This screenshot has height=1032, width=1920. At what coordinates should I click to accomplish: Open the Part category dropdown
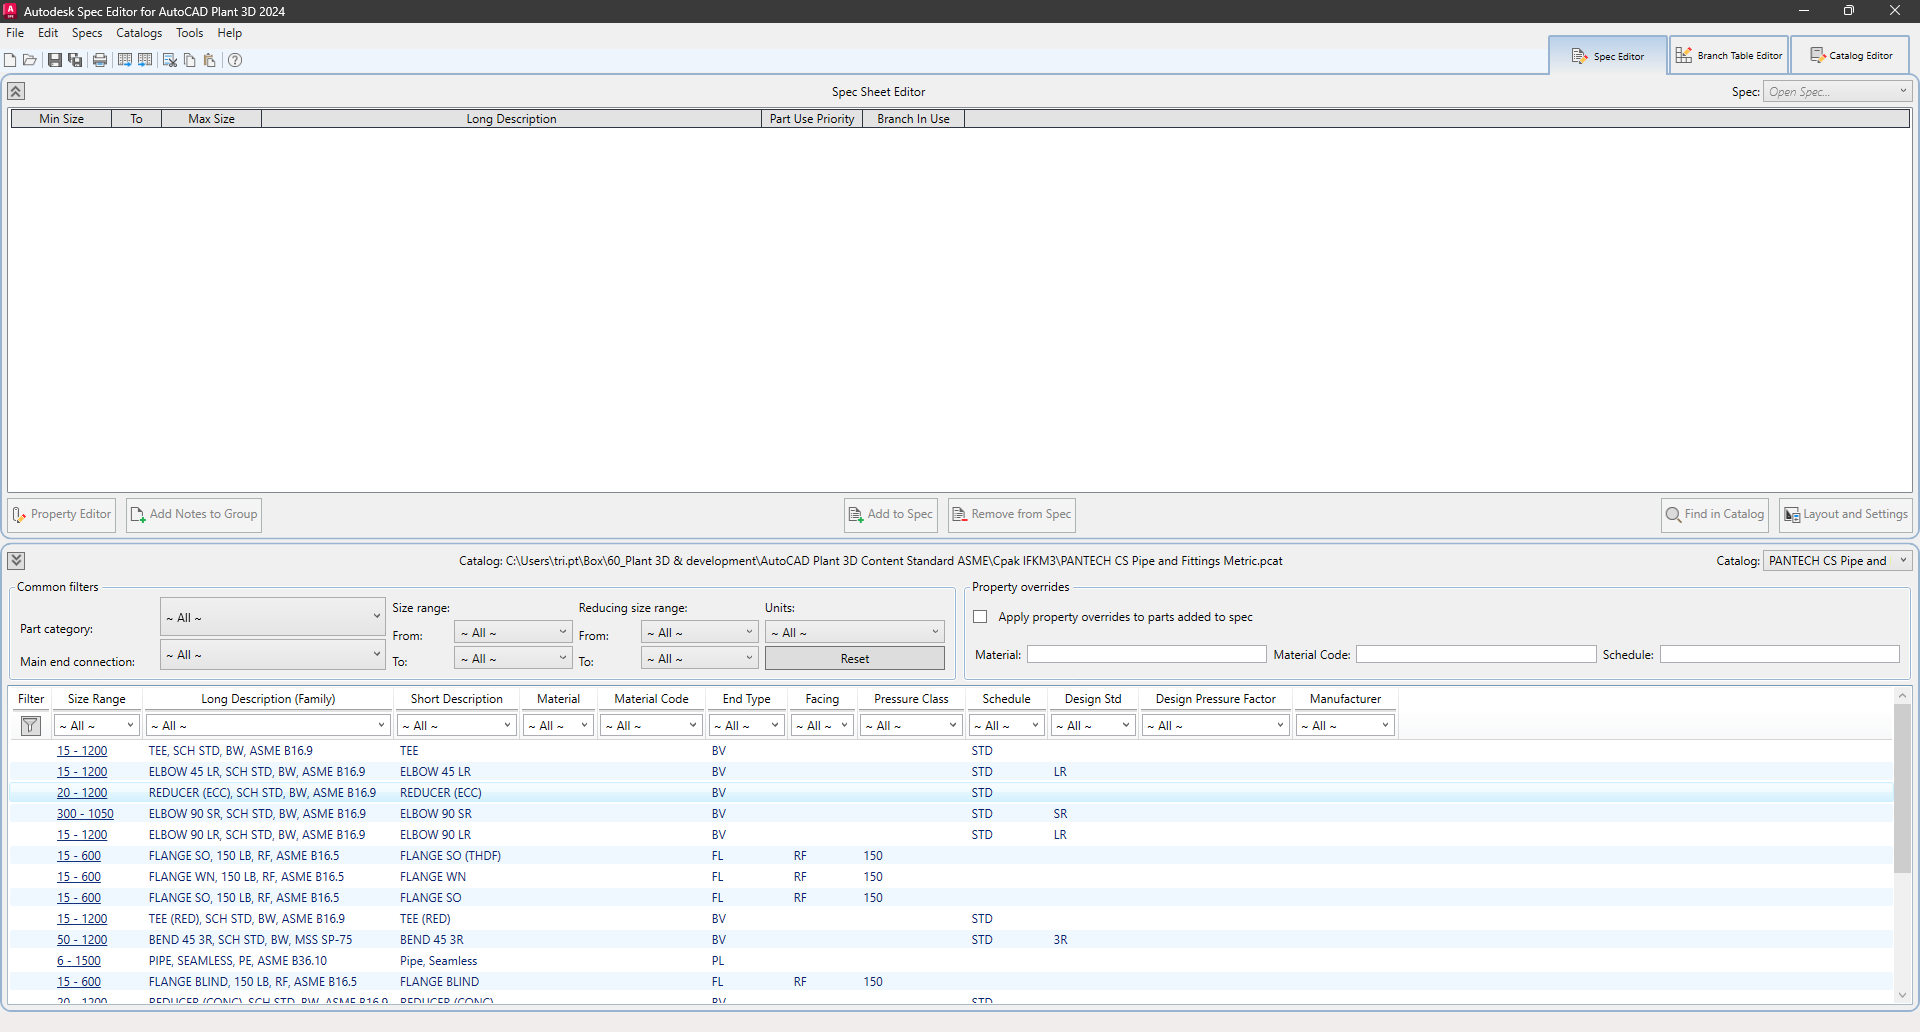pyautogui.click(x=273, y=617)
